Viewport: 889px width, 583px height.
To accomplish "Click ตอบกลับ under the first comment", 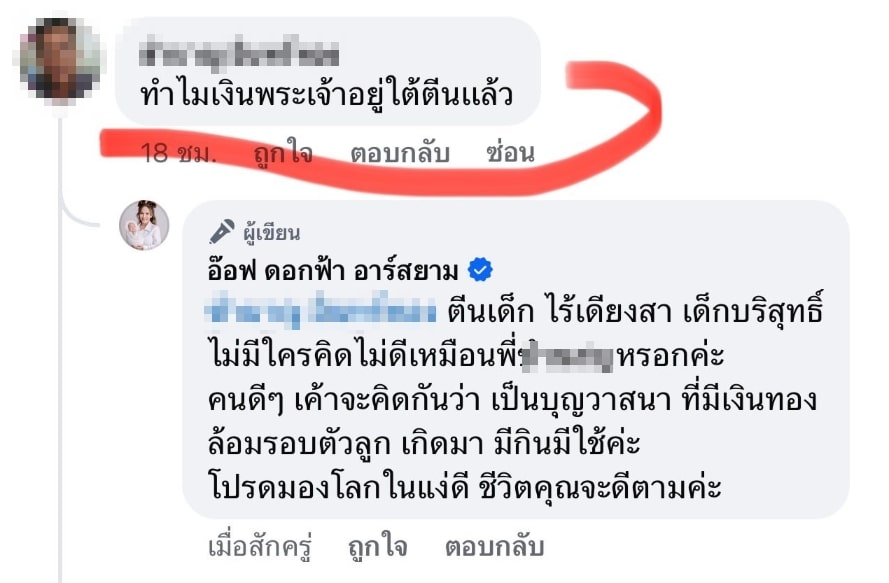I will click(400, 153).
